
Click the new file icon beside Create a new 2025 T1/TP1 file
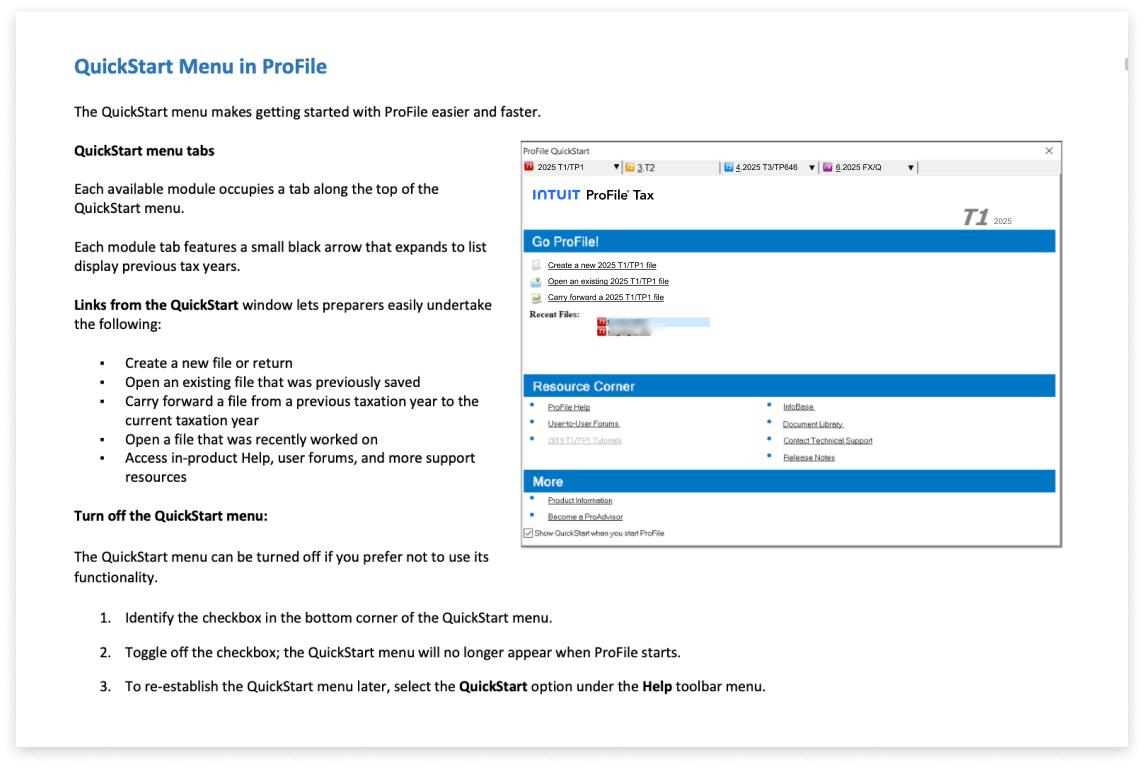(536, 265)
